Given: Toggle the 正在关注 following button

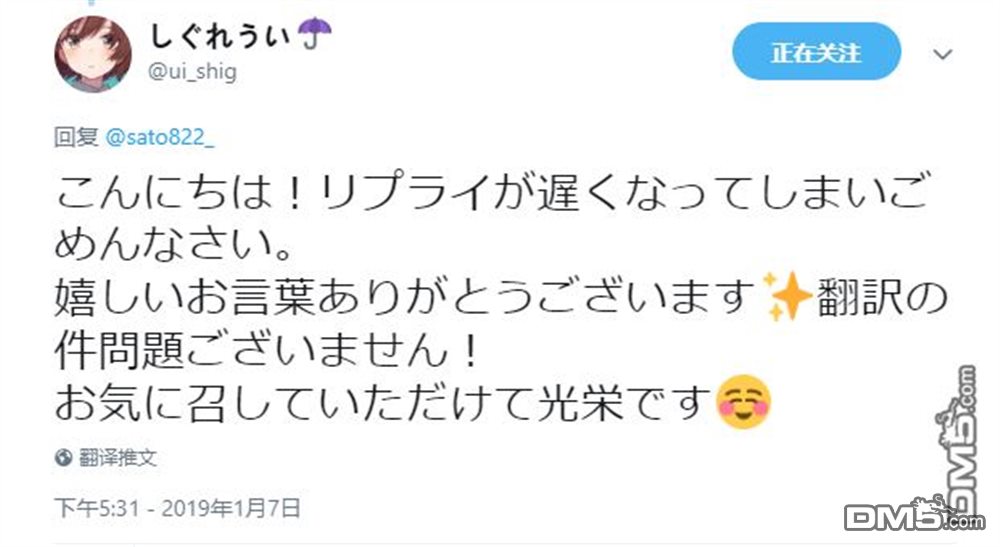Looking at the screenshot, I should (816, 52).
